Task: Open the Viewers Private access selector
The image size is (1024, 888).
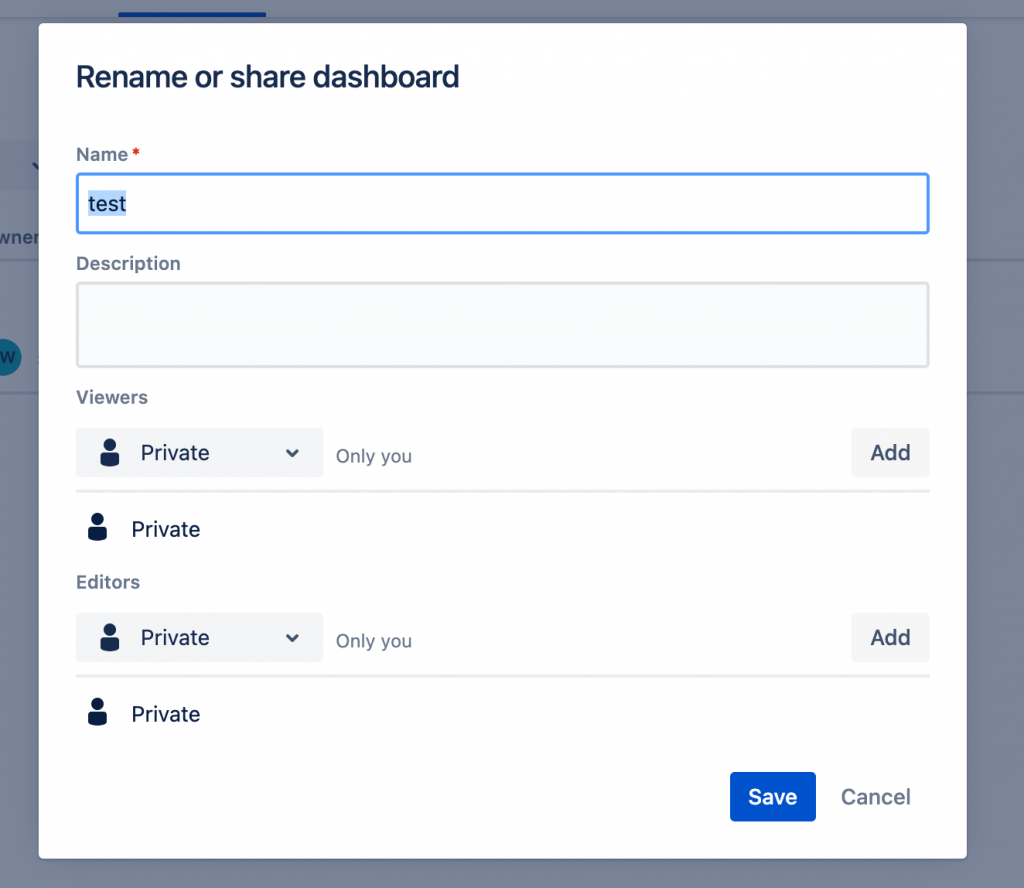Action: click(x=199, y=453)
